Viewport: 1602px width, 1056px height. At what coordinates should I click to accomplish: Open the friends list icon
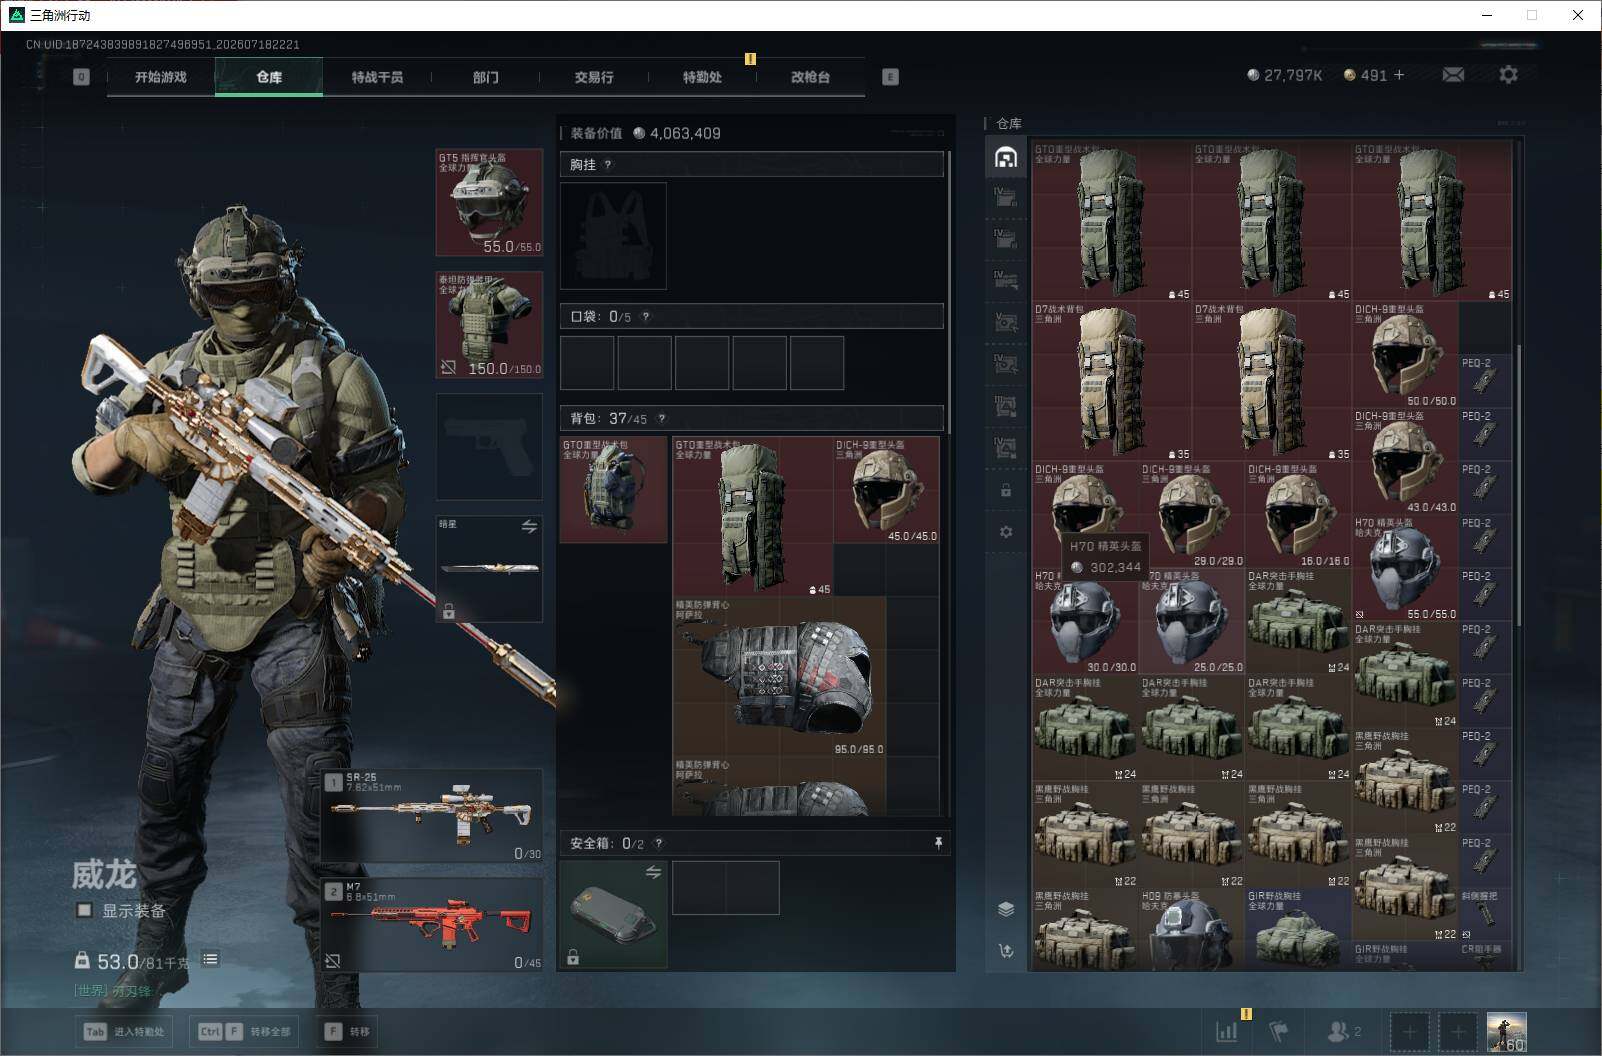[1338, 1031]
